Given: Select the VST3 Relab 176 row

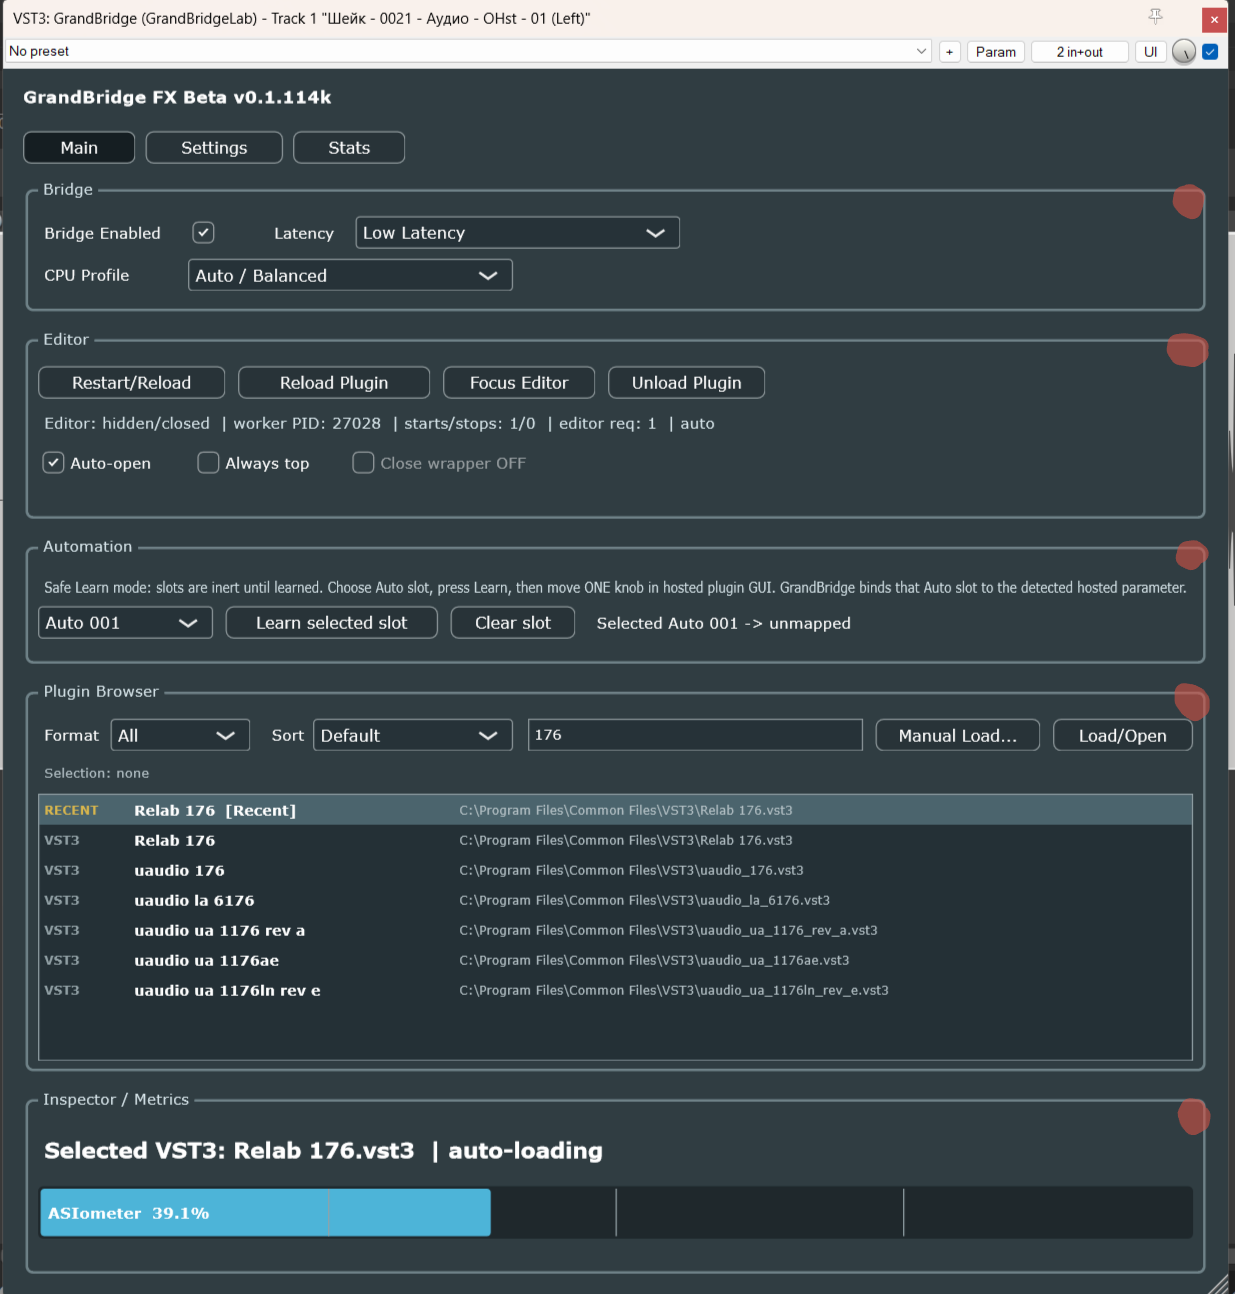Looking at the screenshot, I should (616, 840).
